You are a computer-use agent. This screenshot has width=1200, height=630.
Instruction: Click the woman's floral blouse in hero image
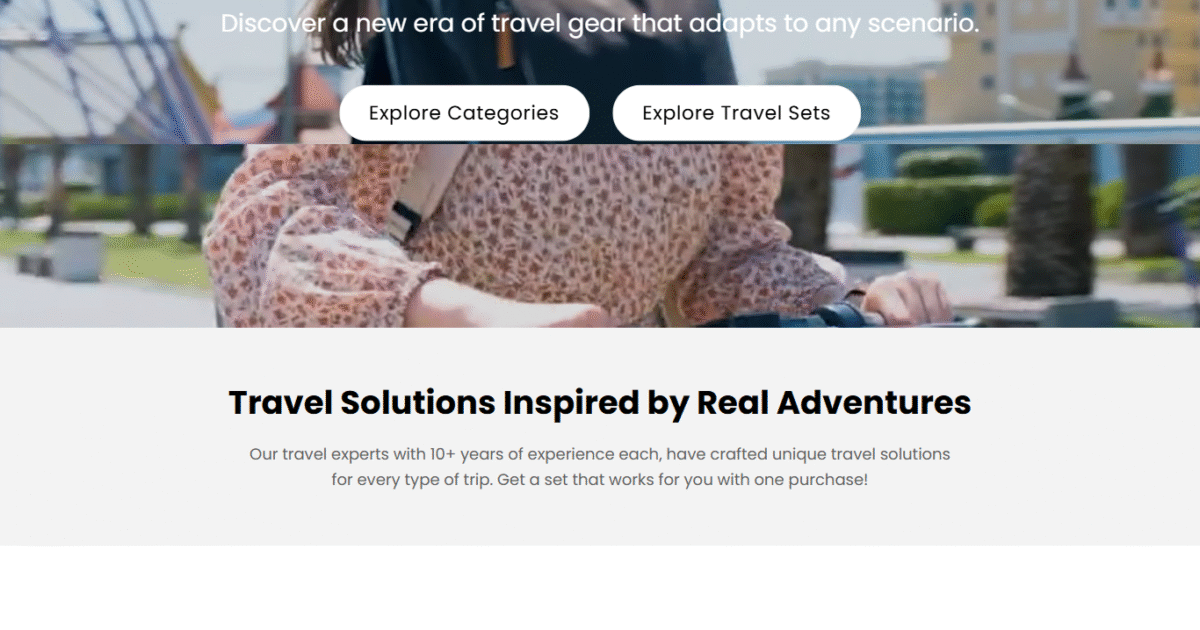pos(560,230)
